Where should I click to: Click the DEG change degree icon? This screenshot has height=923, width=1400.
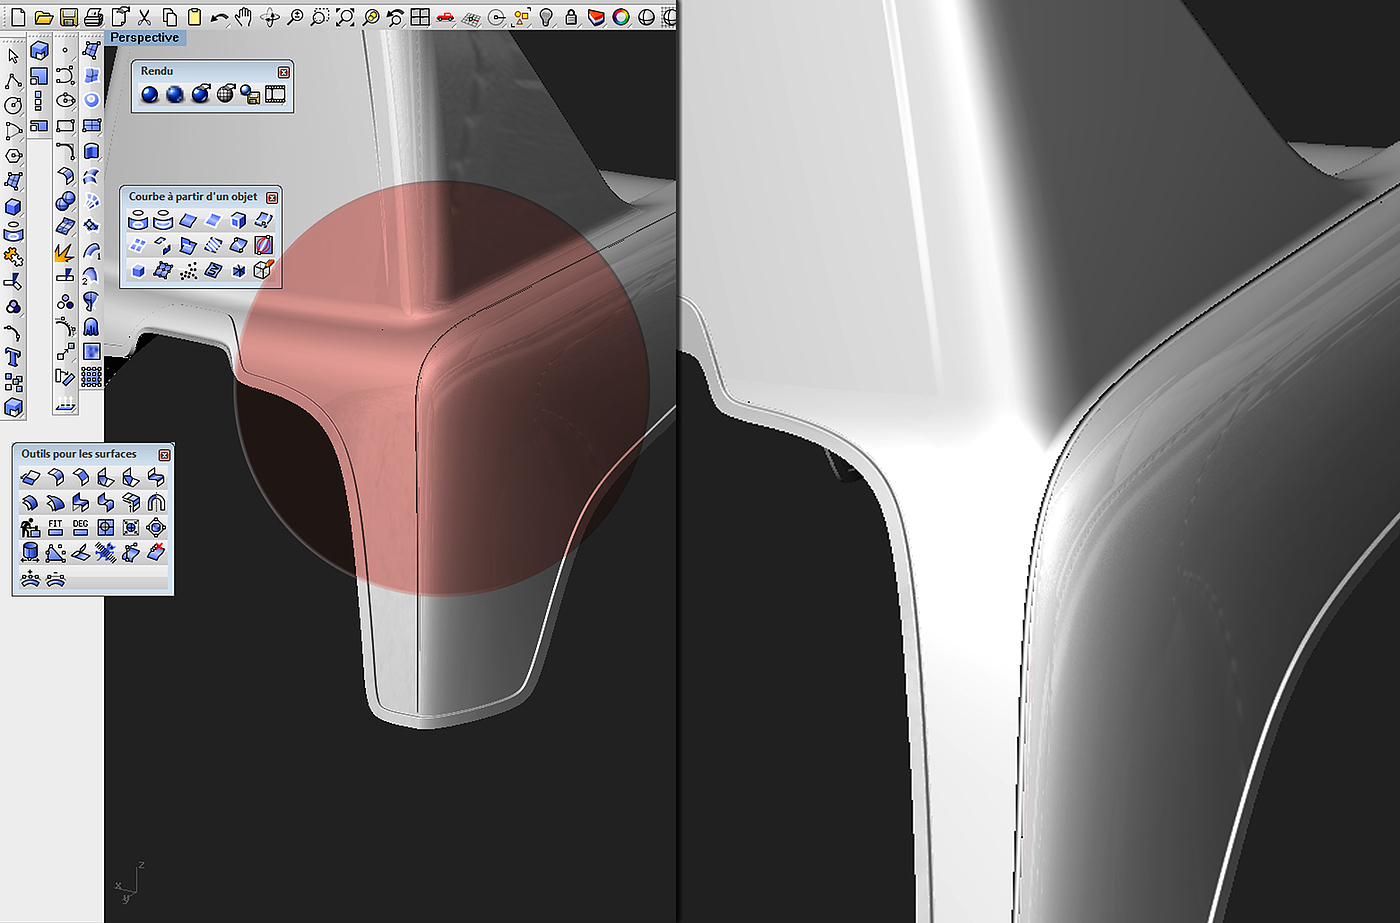tap(80, 527)
